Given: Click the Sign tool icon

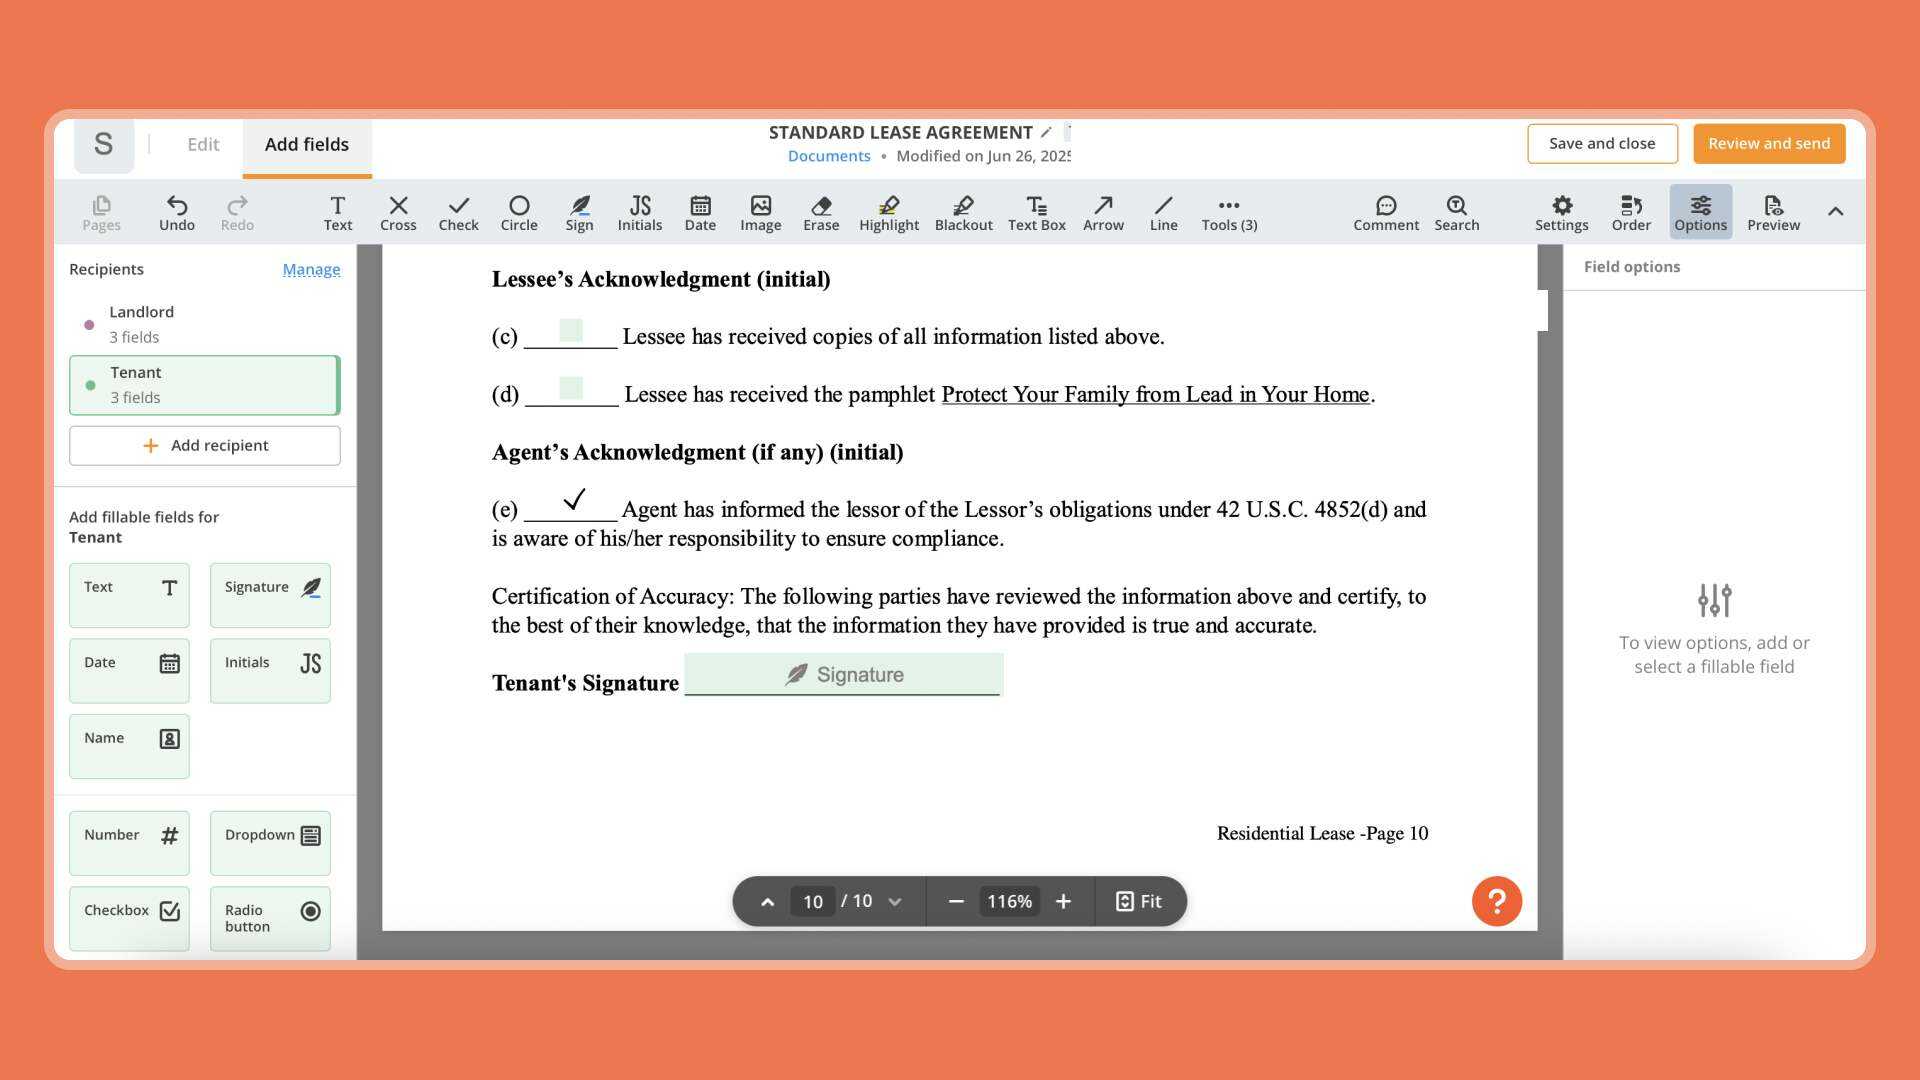Looking at the screenshot, I should [x=579, y=212].
